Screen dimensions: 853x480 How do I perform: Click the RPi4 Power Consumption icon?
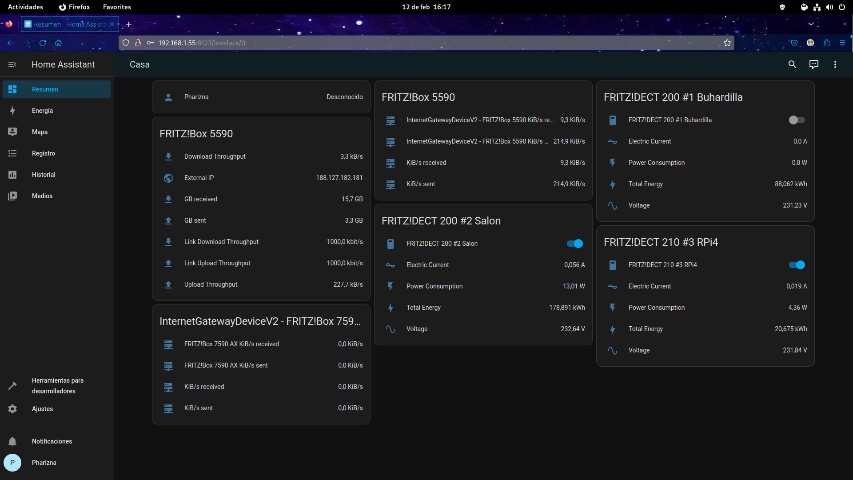(613, 307)
